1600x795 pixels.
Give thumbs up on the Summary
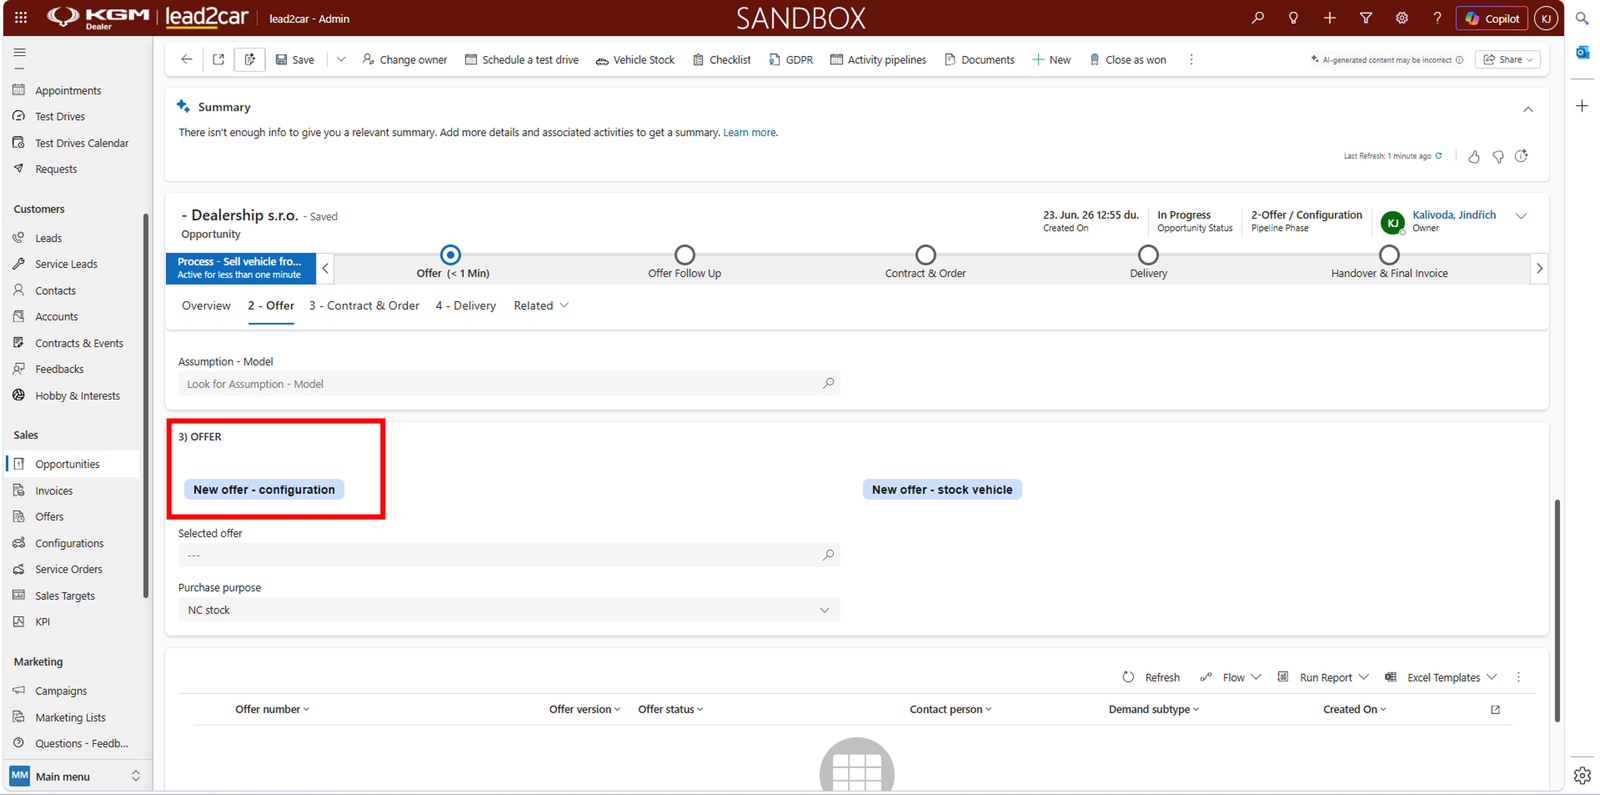(x=1474, y=156)
